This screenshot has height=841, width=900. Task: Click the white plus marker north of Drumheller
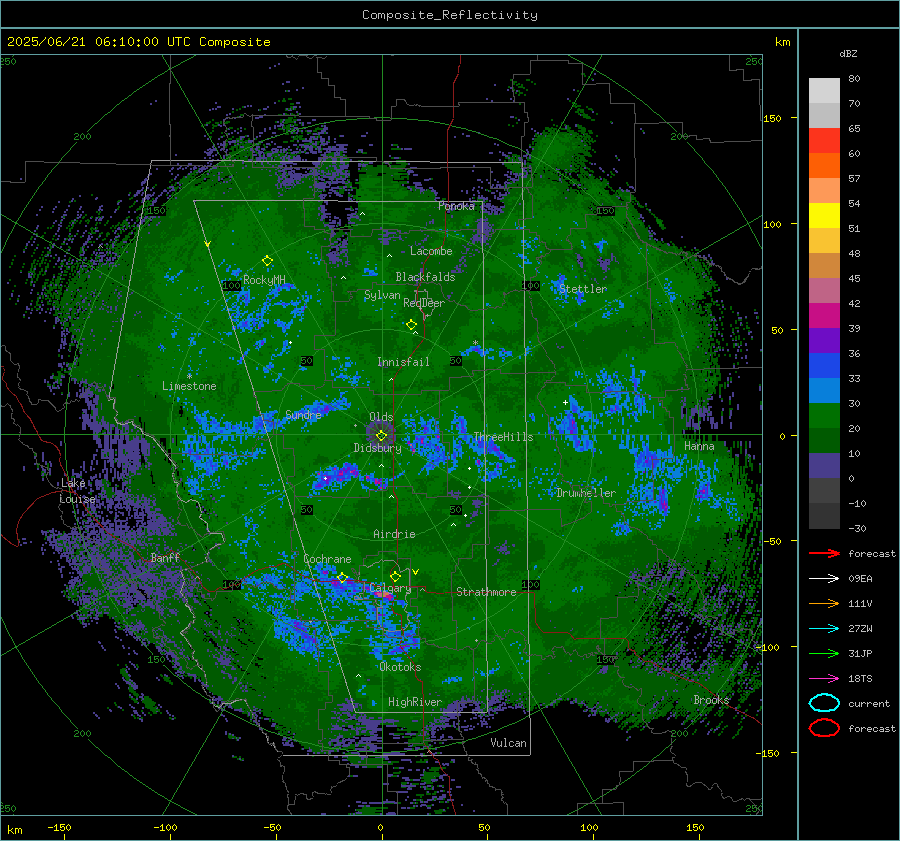(x=565, y=402)
